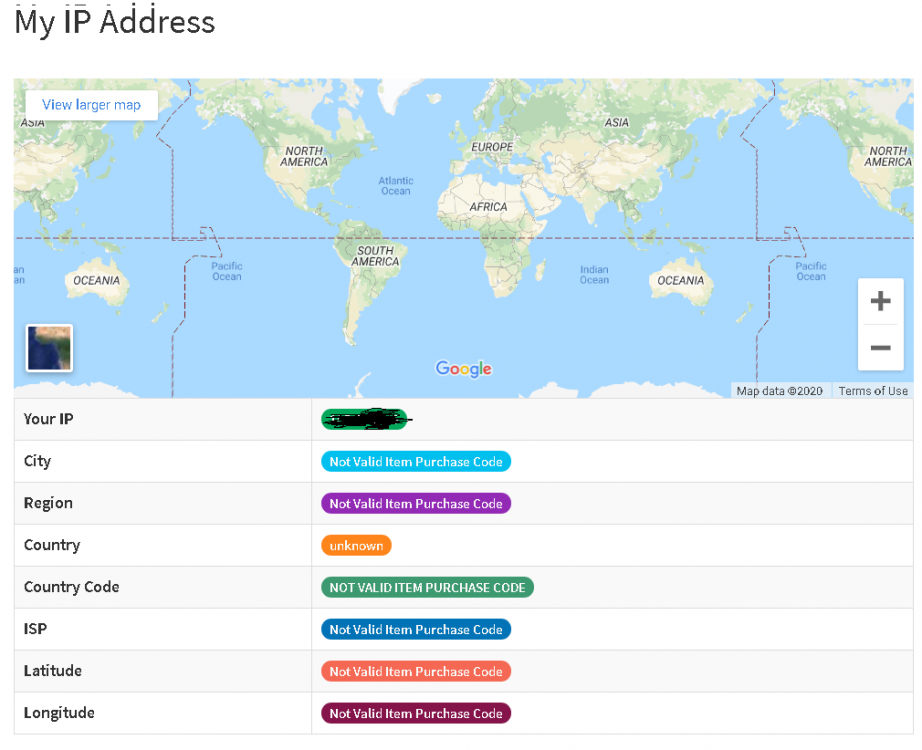Screen dimensions: 922x750
Task: Click the Latitude value badge
Action: [416, 672]
